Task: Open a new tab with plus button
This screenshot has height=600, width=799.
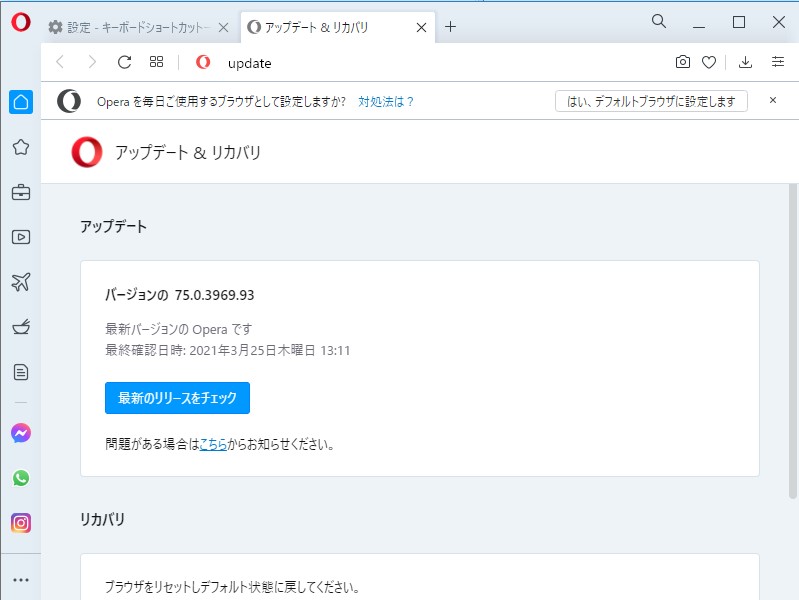Action: (450, 27)
